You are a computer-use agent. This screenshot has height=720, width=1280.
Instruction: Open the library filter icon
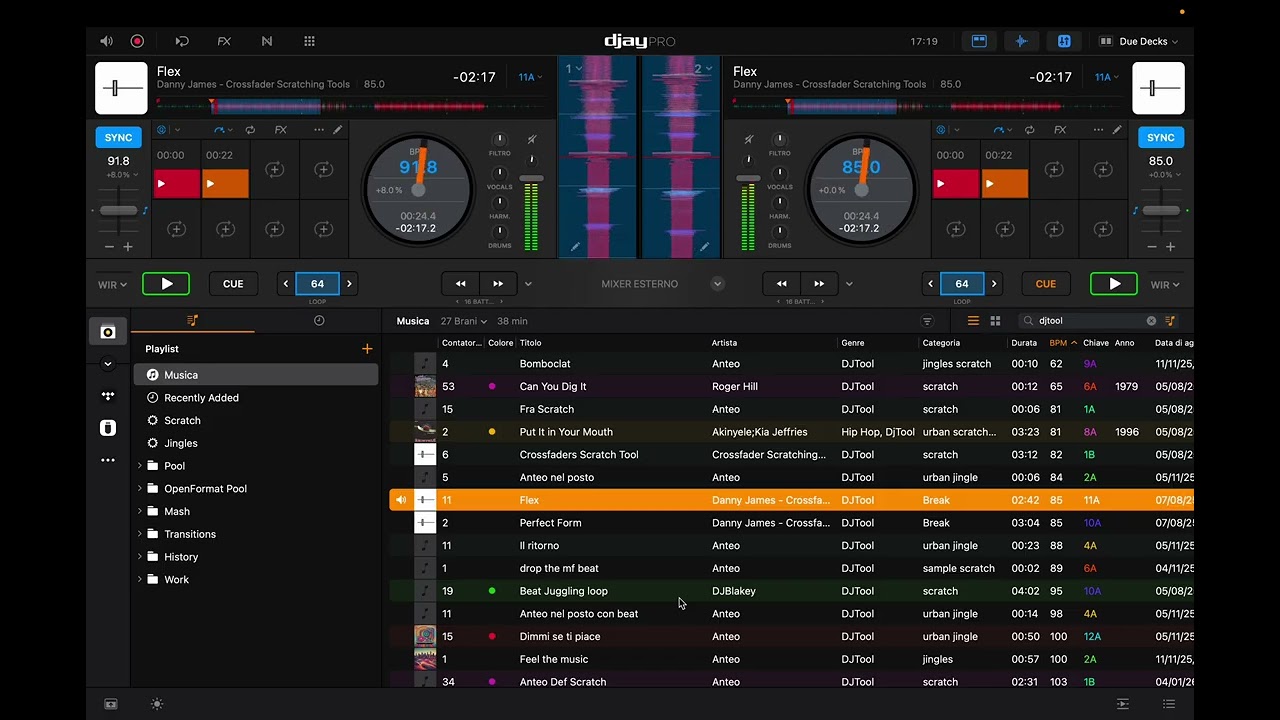[x=927, y=321]
